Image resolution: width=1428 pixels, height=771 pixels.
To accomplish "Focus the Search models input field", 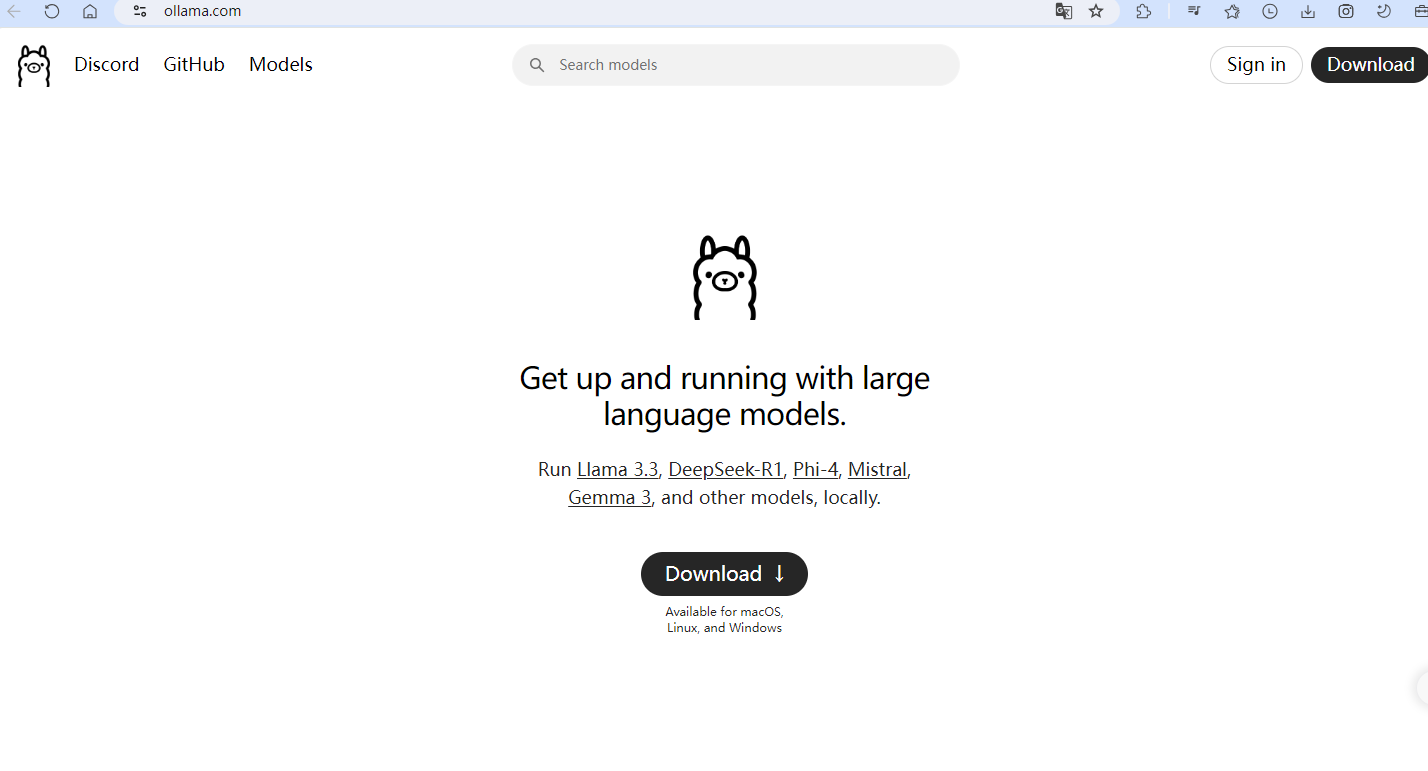I will click(736, 65).
